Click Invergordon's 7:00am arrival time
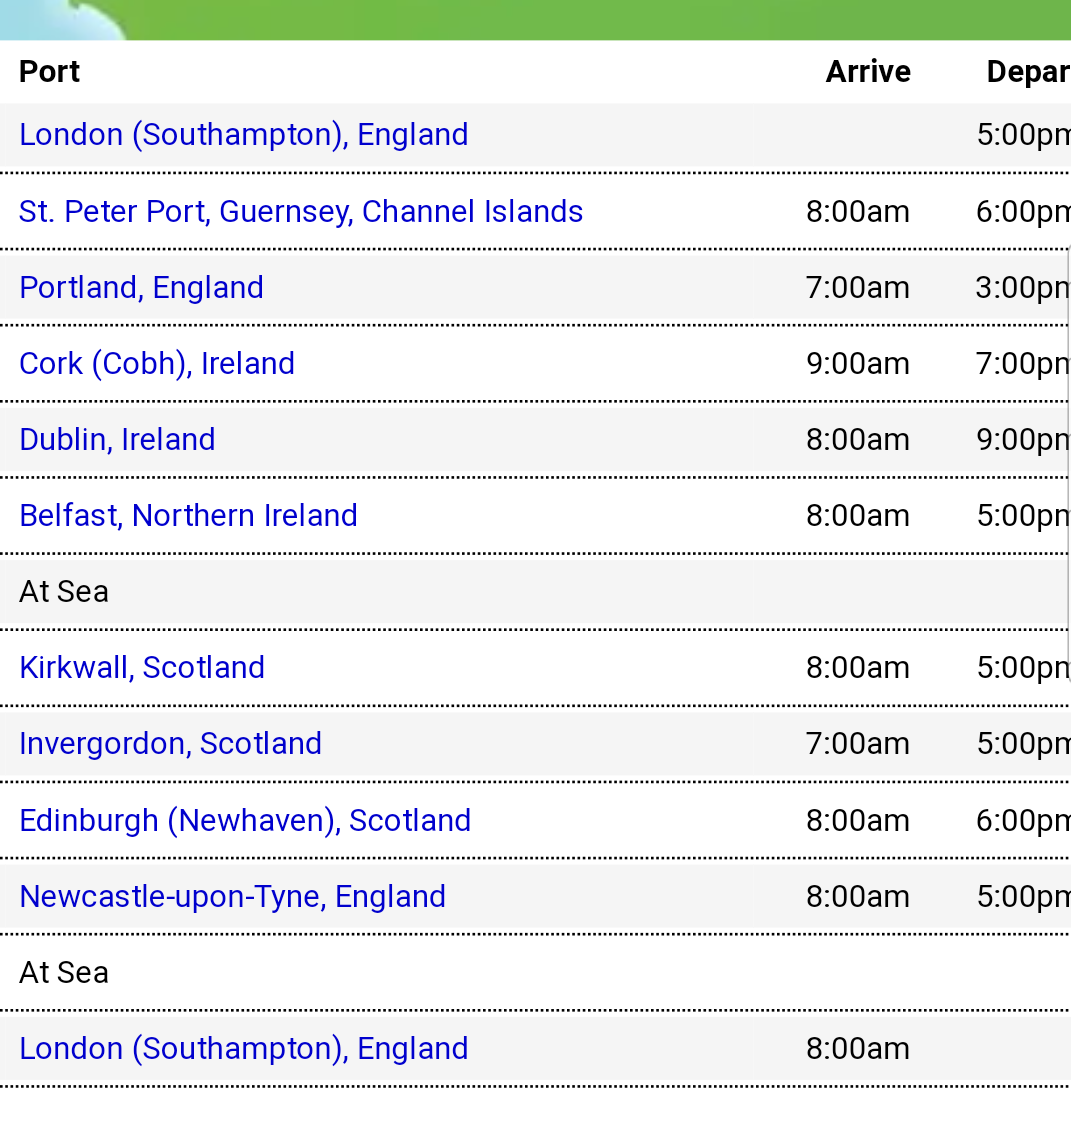The image size is (1071, 1134). [857, 744]
